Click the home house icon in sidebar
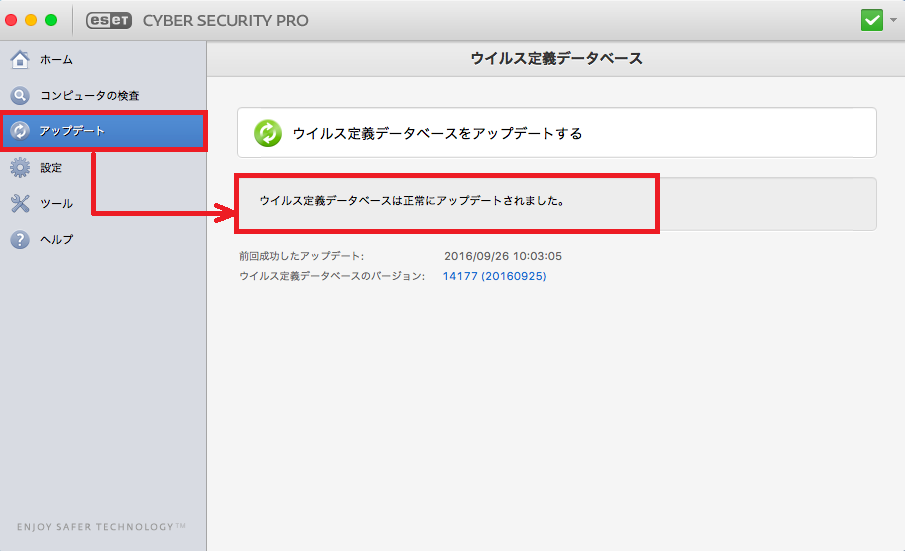The width and height of the screenshot is (905, 551). point(20,59)
